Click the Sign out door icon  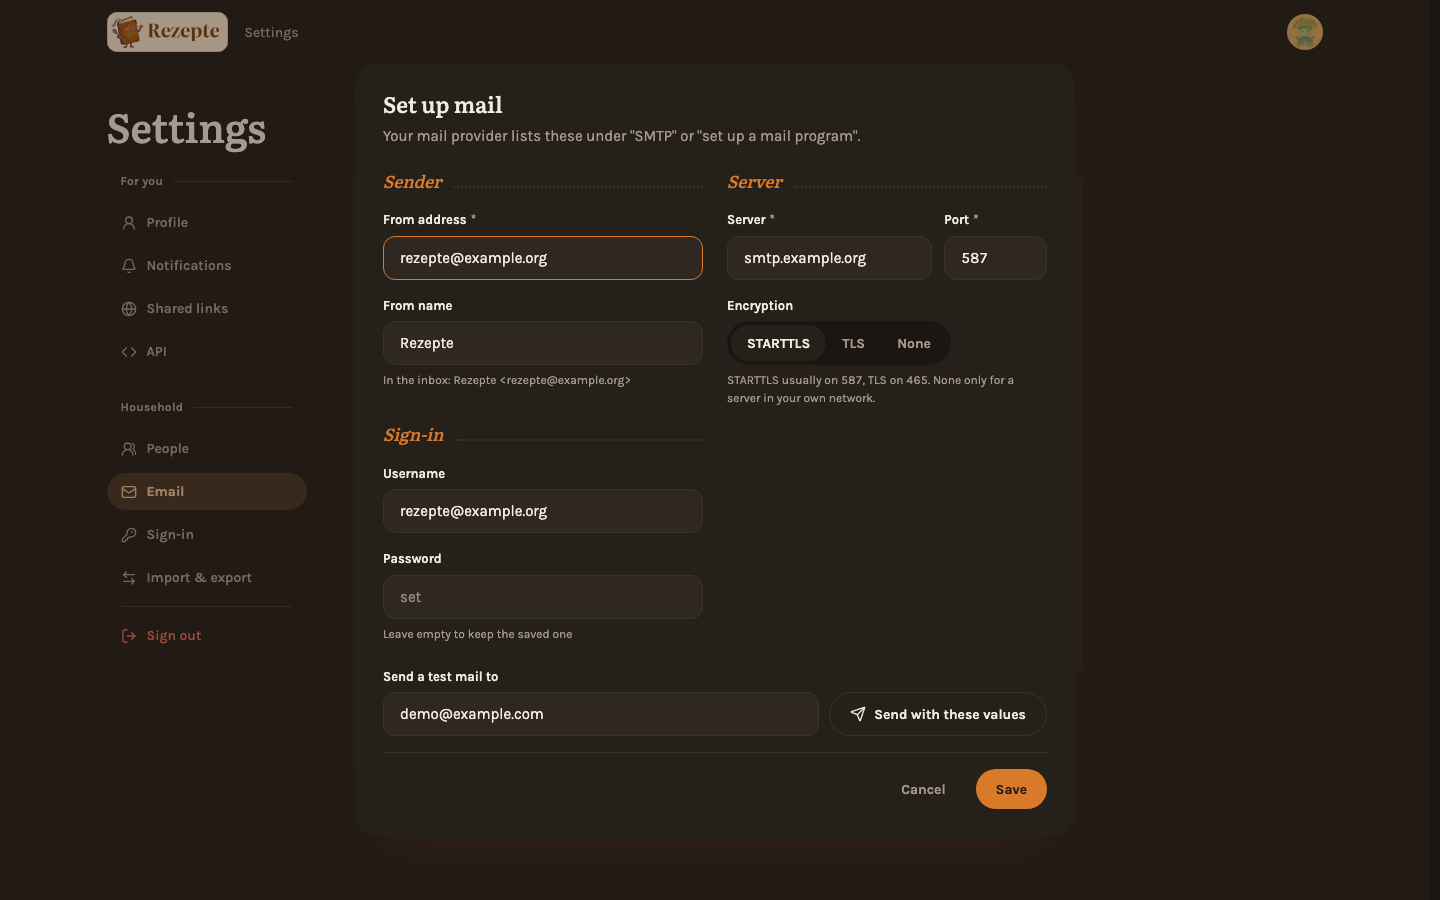coord(129,636)
